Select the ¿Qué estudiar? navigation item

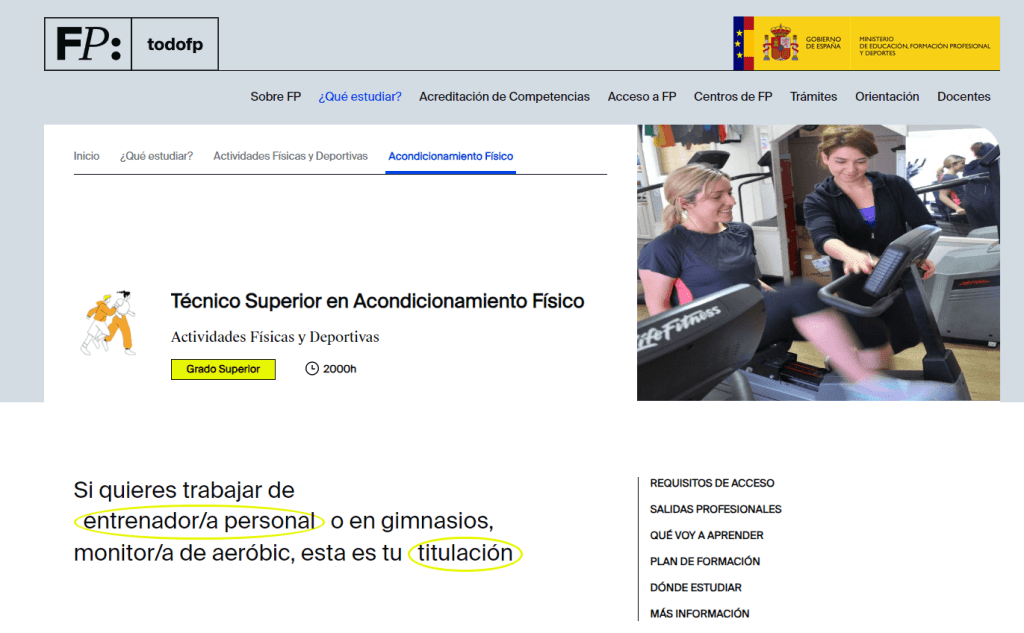[360, 97]
